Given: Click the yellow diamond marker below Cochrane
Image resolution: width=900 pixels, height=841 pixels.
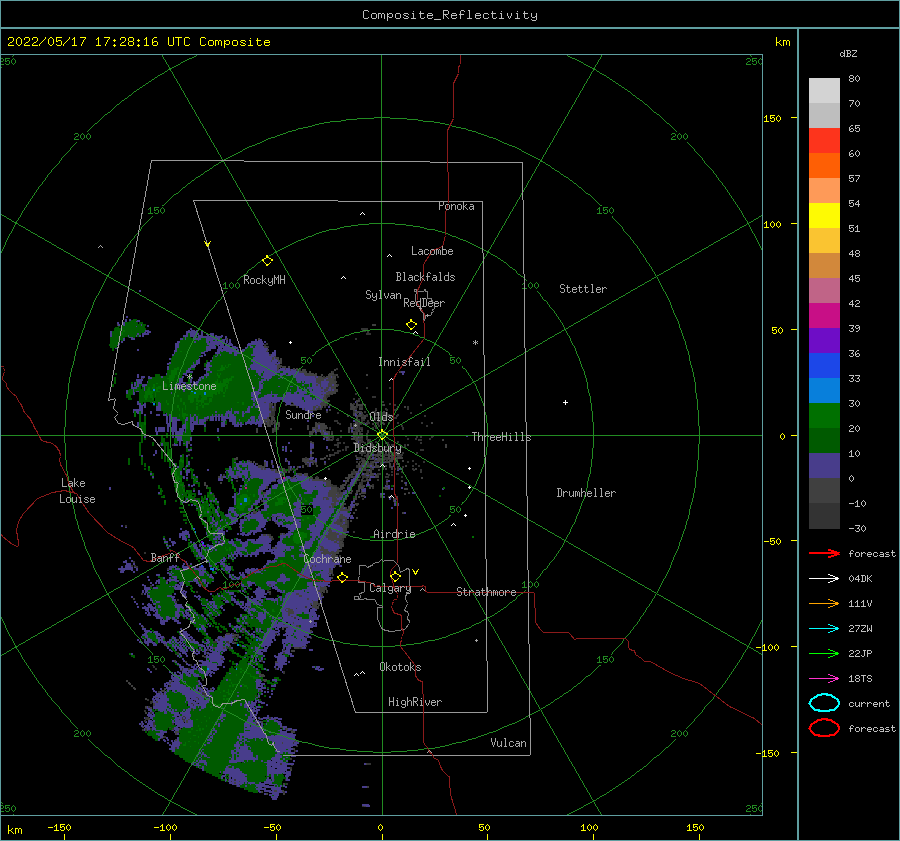Looking at the screenshot, I should click(342, 577).
